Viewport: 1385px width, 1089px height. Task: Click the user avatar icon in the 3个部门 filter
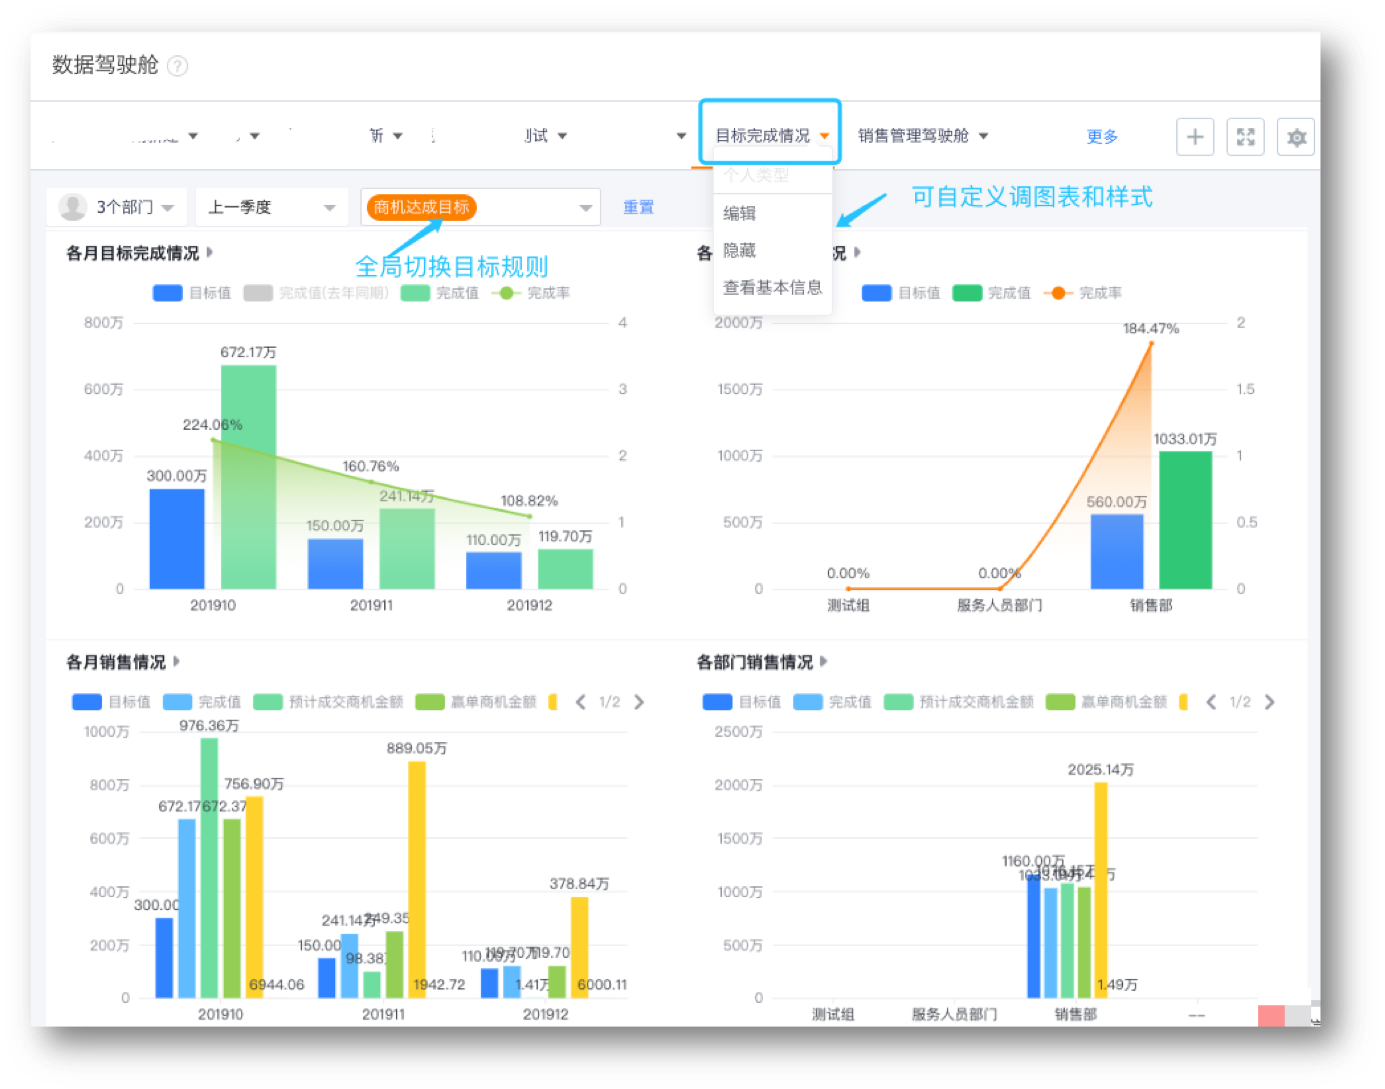tap(73, 206)
